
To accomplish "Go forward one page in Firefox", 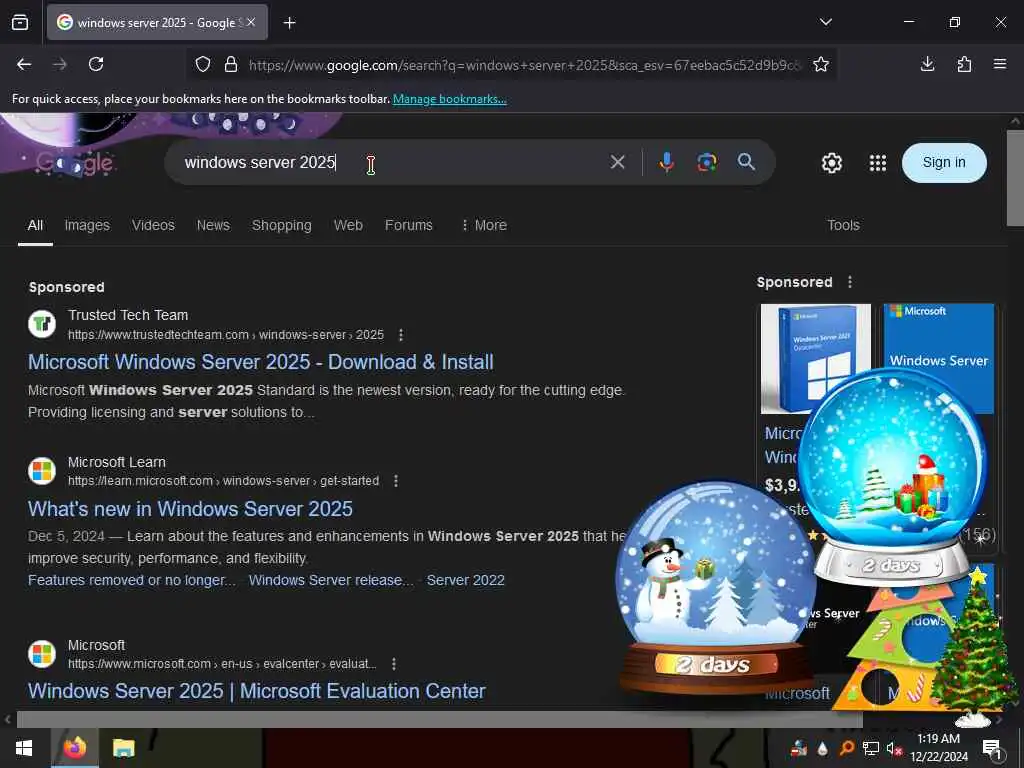I will coord(60,64).
